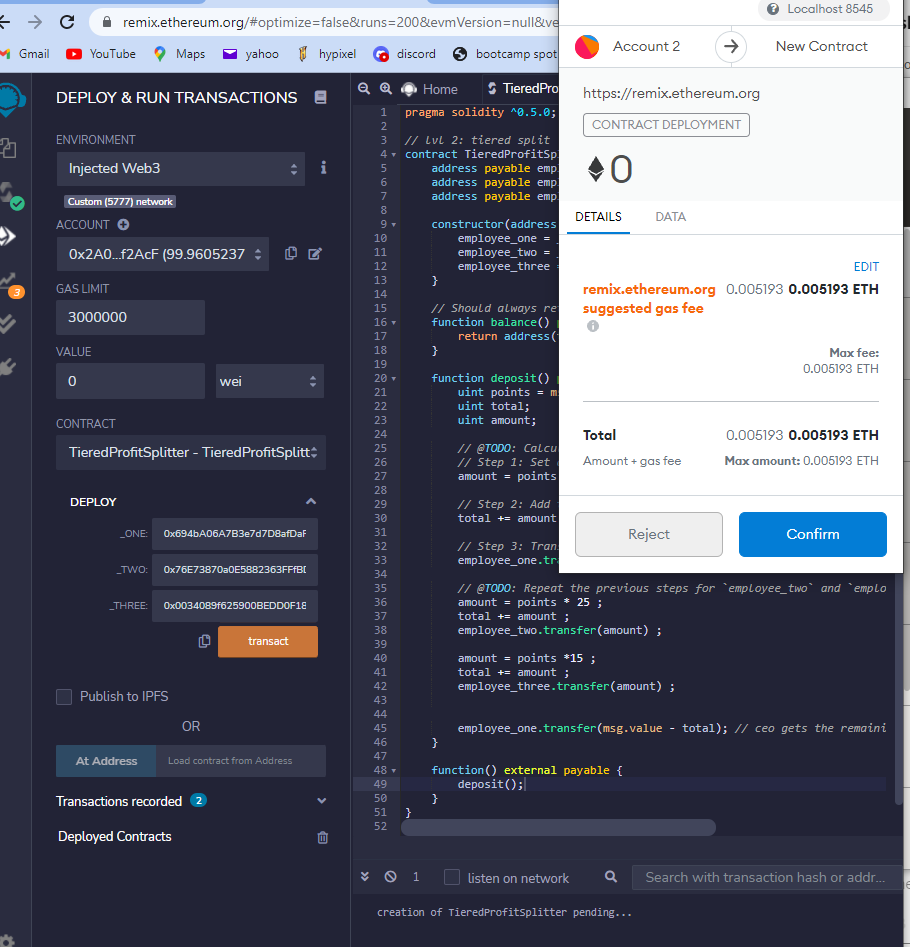The image size is (910, 947).
Task: Zoom out the editor font
Action: point(364,89)
